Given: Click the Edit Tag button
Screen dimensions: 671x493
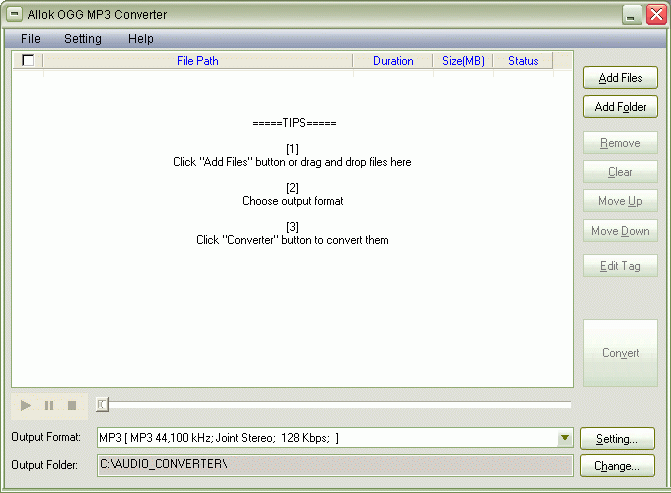Looking at the screenshot, I should point(620,266).
